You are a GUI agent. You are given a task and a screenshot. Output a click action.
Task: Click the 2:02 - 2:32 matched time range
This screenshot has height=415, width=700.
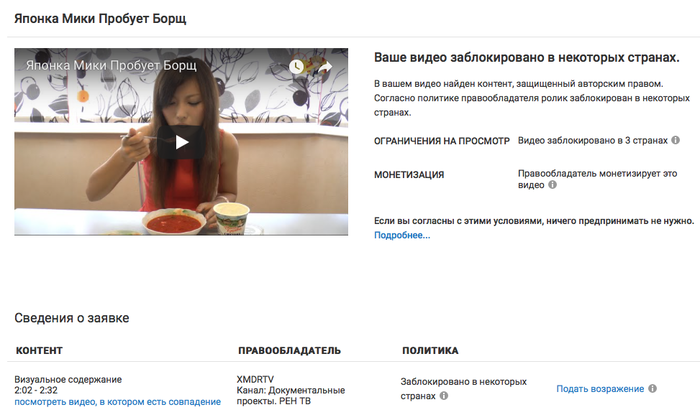36,390
